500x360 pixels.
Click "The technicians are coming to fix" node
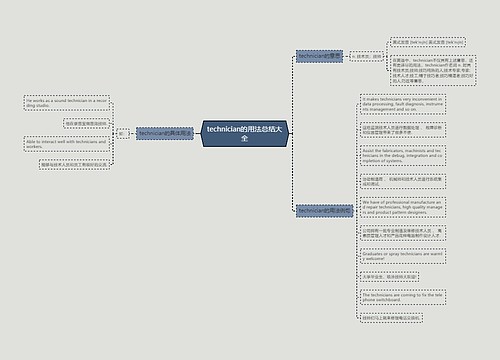pos(403,297)
